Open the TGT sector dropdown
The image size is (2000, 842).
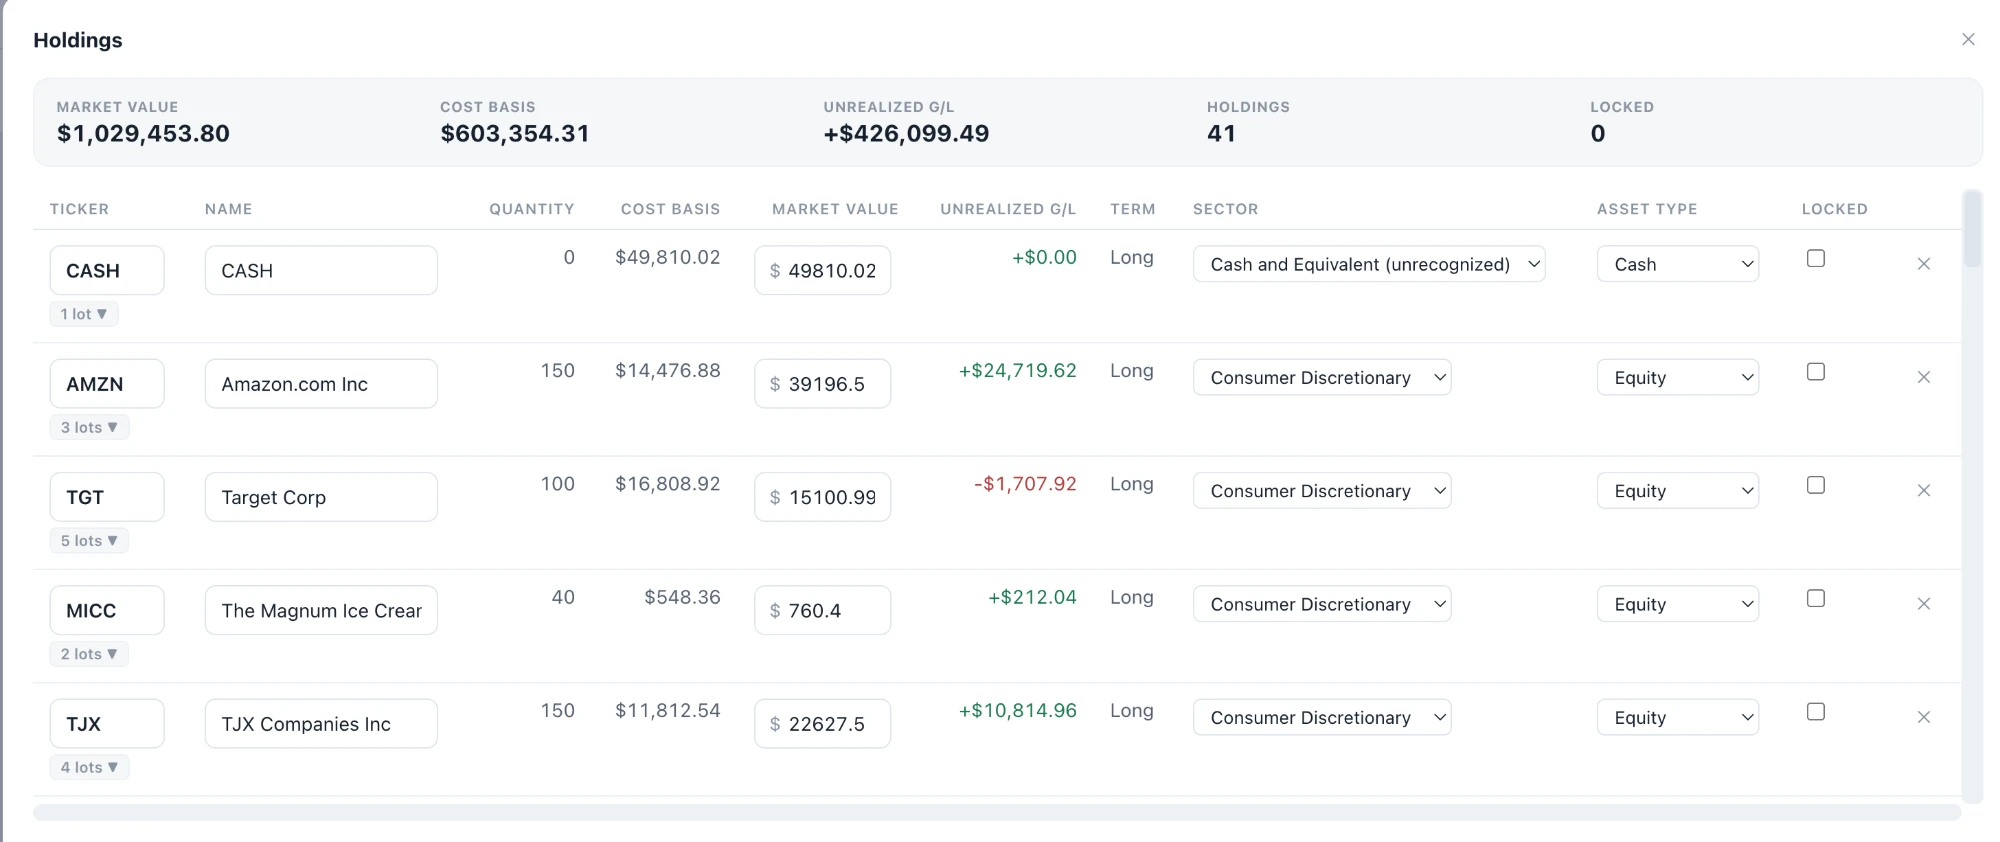[x=1322, y=490]
